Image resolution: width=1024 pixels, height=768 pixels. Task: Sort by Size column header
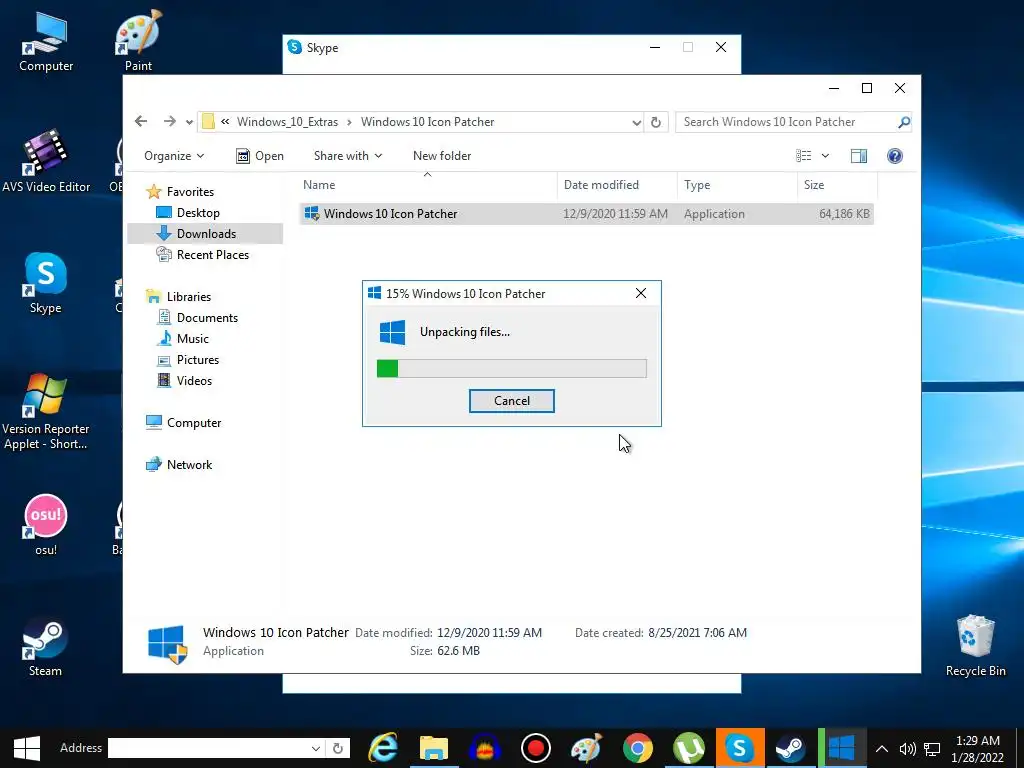click(x=837, y=185)
